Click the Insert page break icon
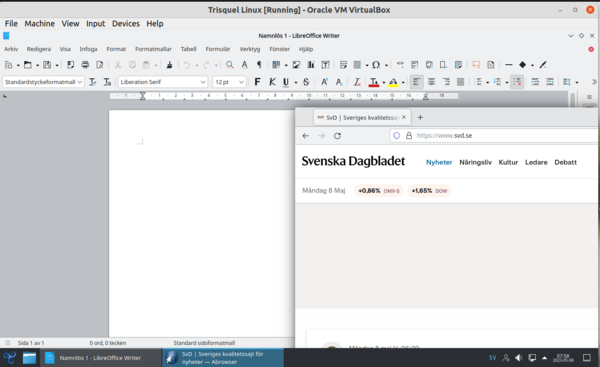 click(x=343, y=65)
